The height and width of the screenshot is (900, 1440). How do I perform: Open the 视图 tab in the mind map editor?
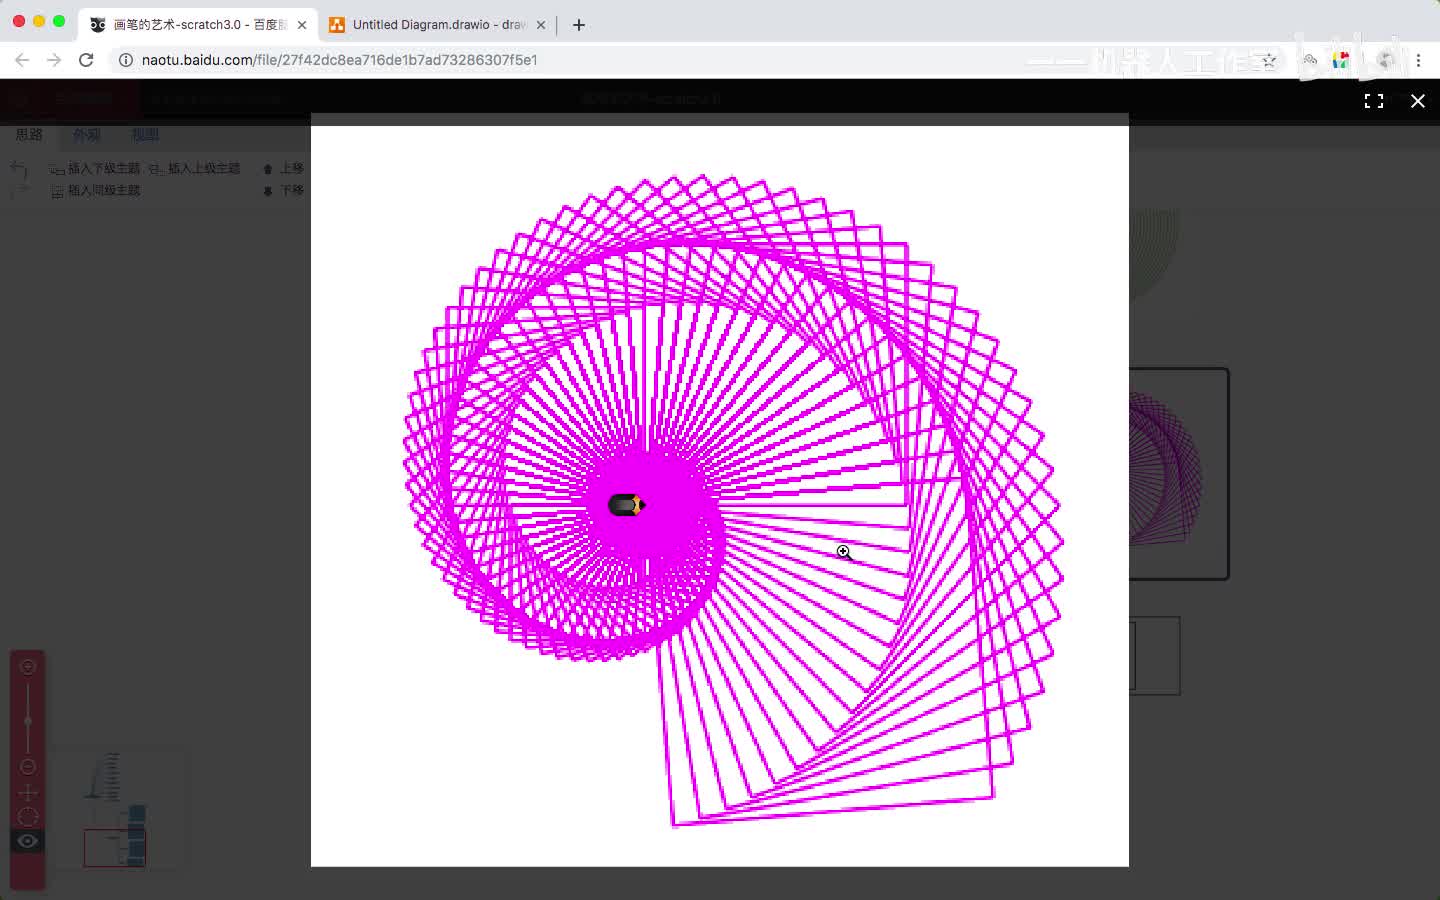pyautogui.click(x=145, y=134)
